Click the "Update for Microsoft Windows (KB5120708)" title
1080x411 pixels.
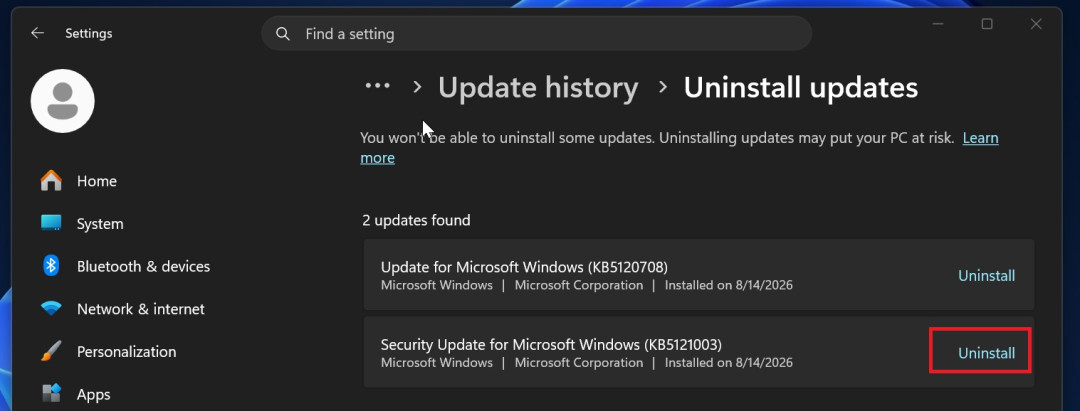click(524, 267)
